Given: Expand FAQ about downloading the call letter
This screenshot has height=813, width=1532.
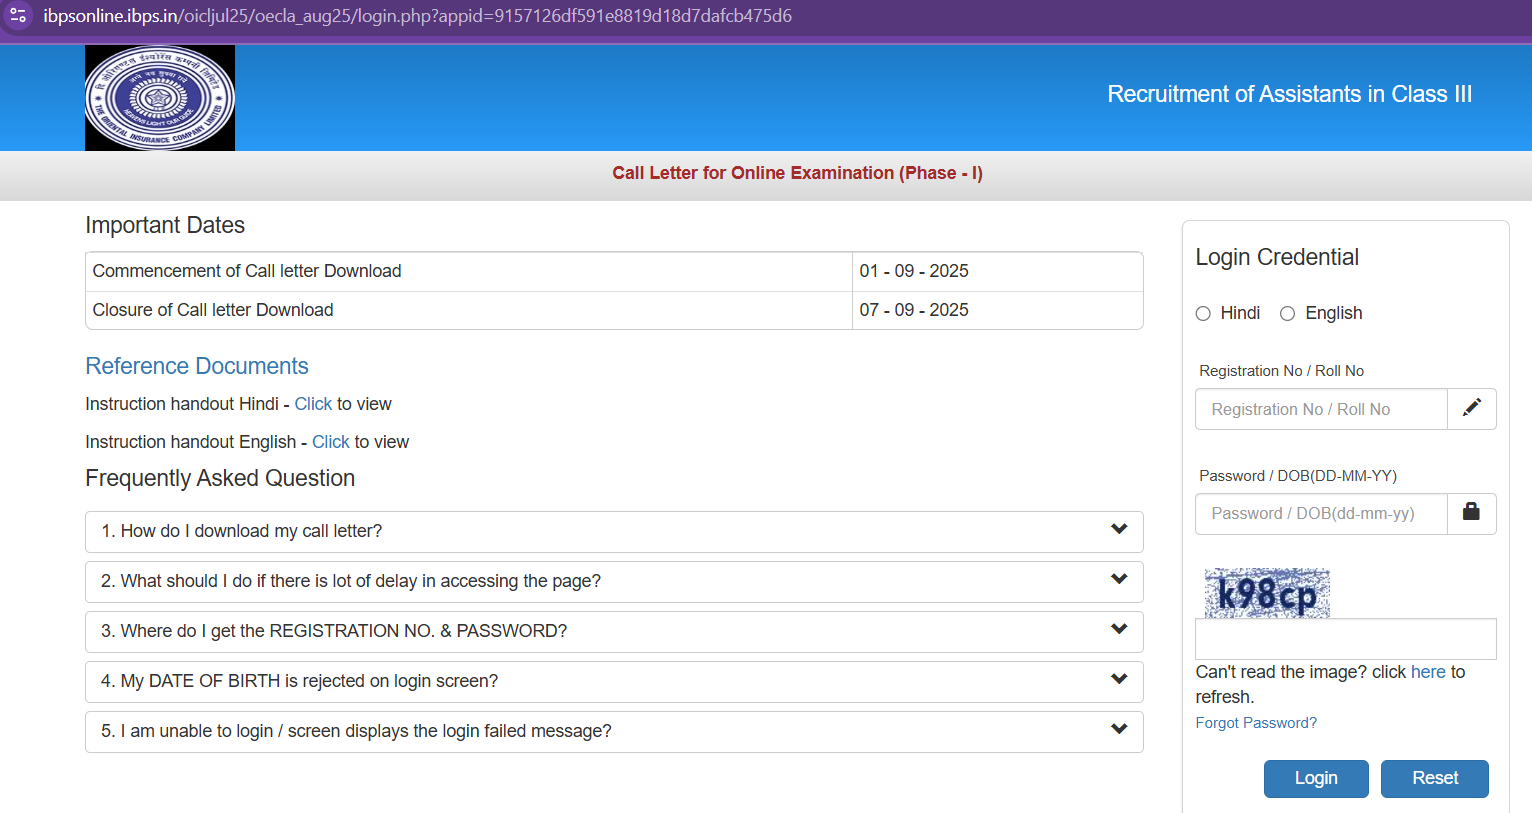Looking at the screenshot, I should [613, 531].
